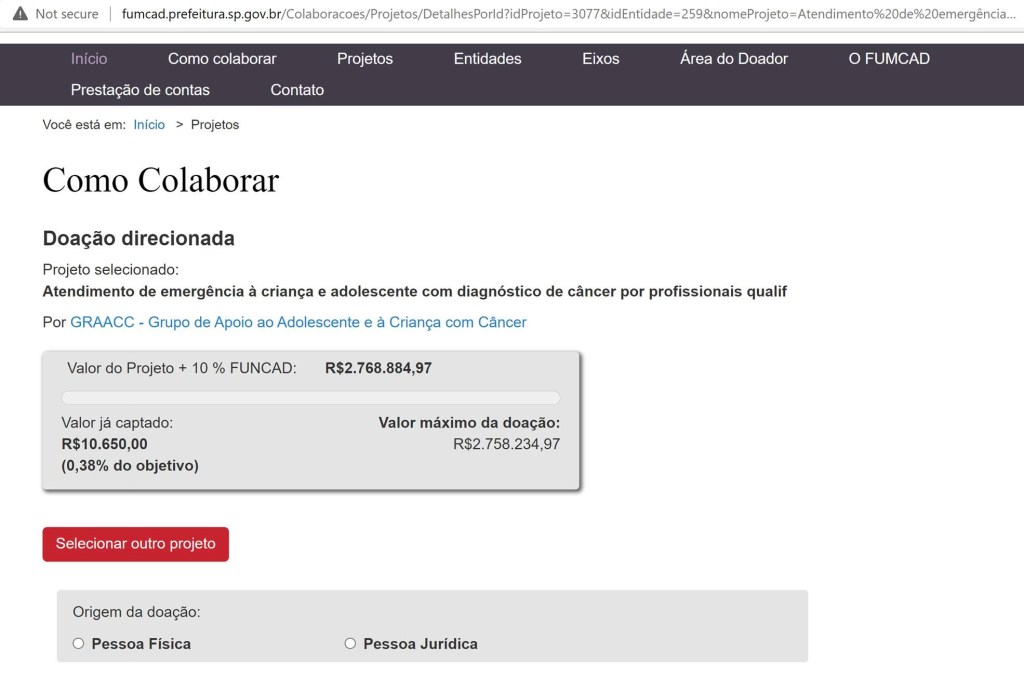Open the Entidades menu item
Screen dimensions: 1024x693
[487, 59]
